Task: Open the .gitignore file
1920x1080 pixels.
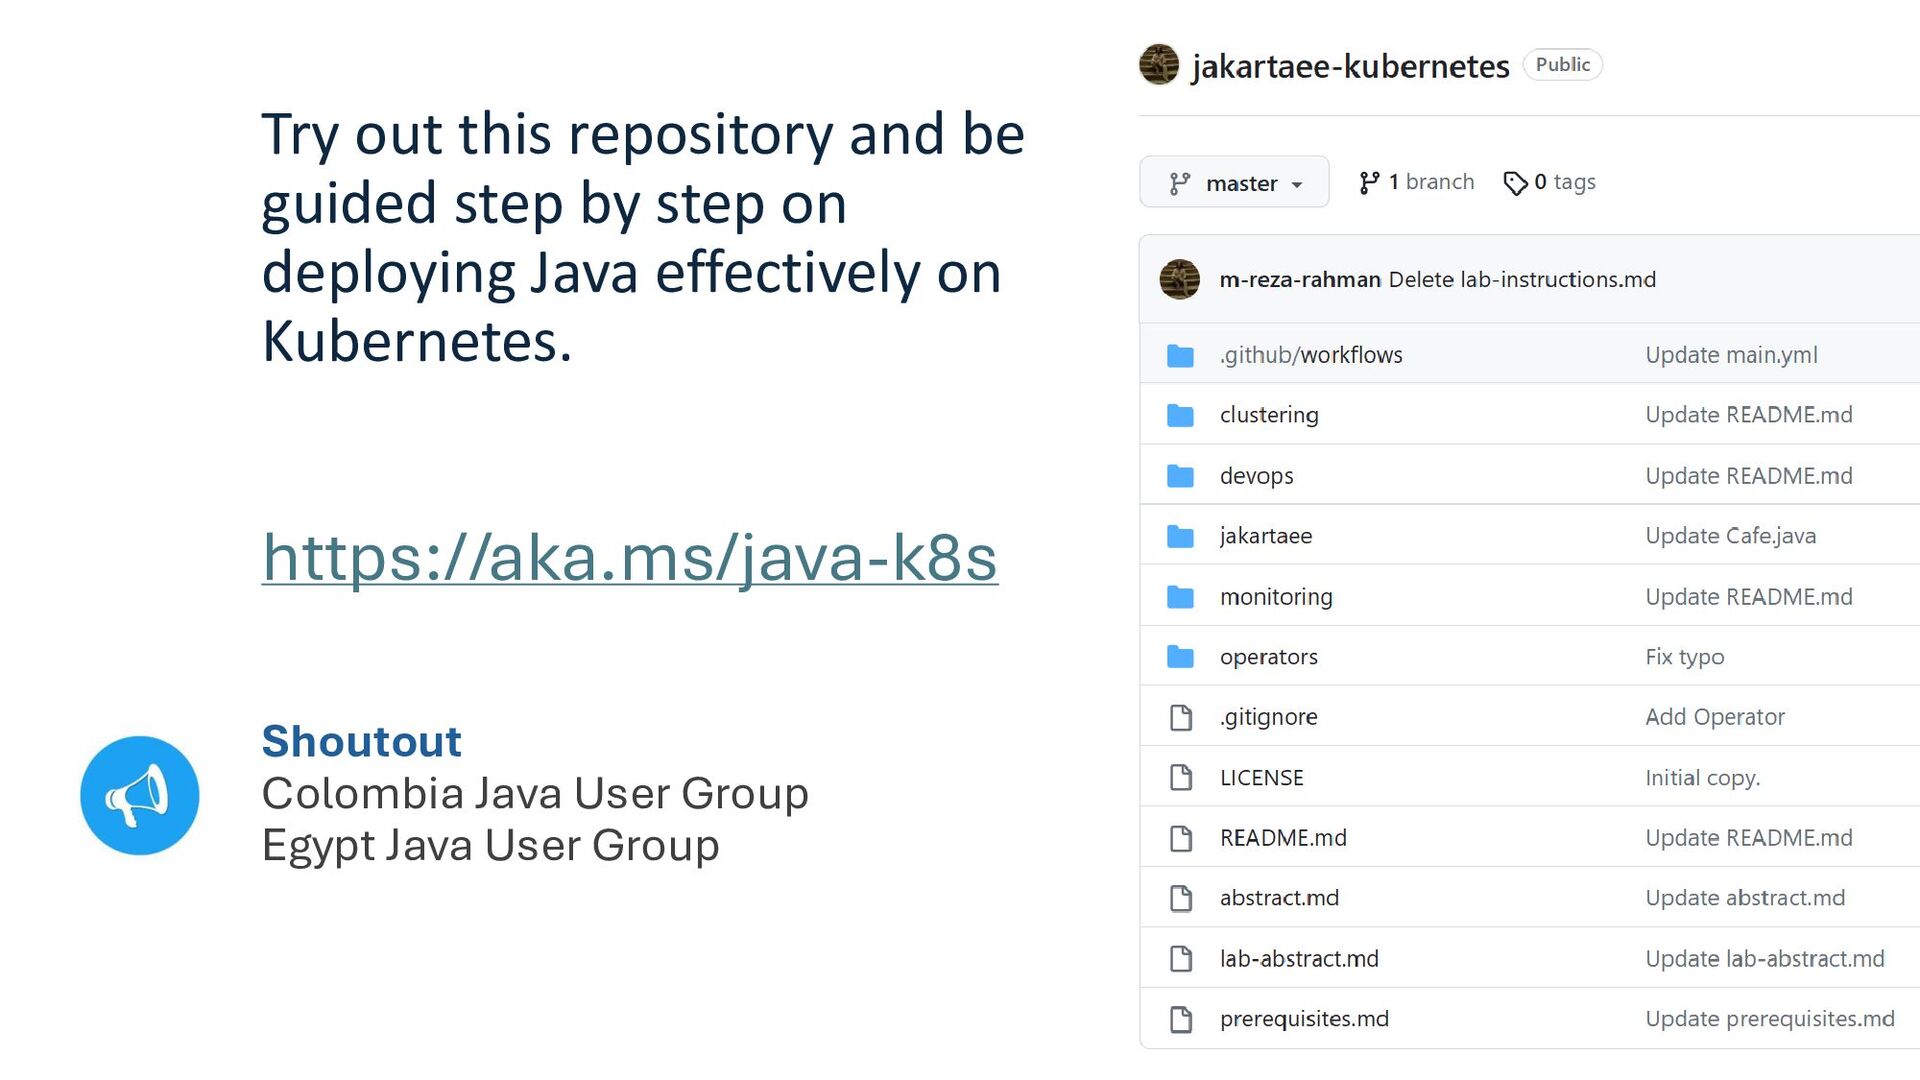Action: [x=1269, y=717]
